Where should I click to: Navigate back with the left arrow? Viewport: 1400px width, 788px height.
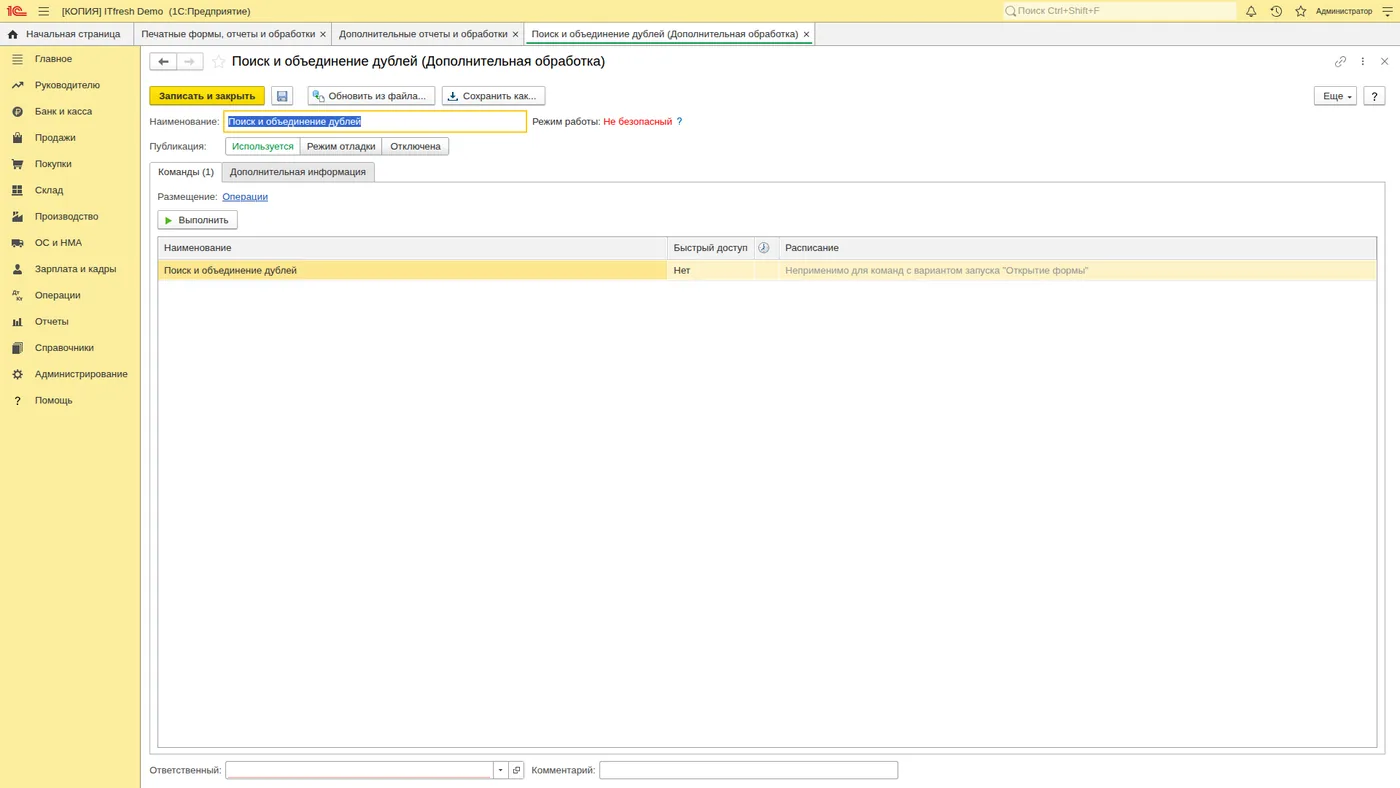(163, 62)
